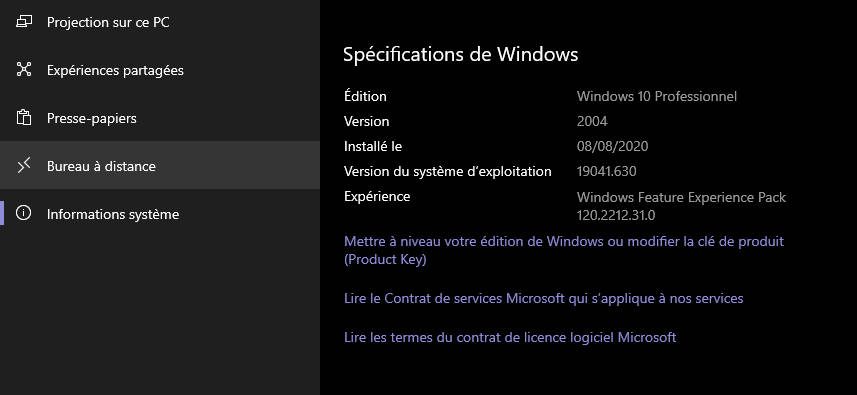Open the Contrat de services Microsoft link
Screen dimensions: 857x395
click(x=543, y=298)
